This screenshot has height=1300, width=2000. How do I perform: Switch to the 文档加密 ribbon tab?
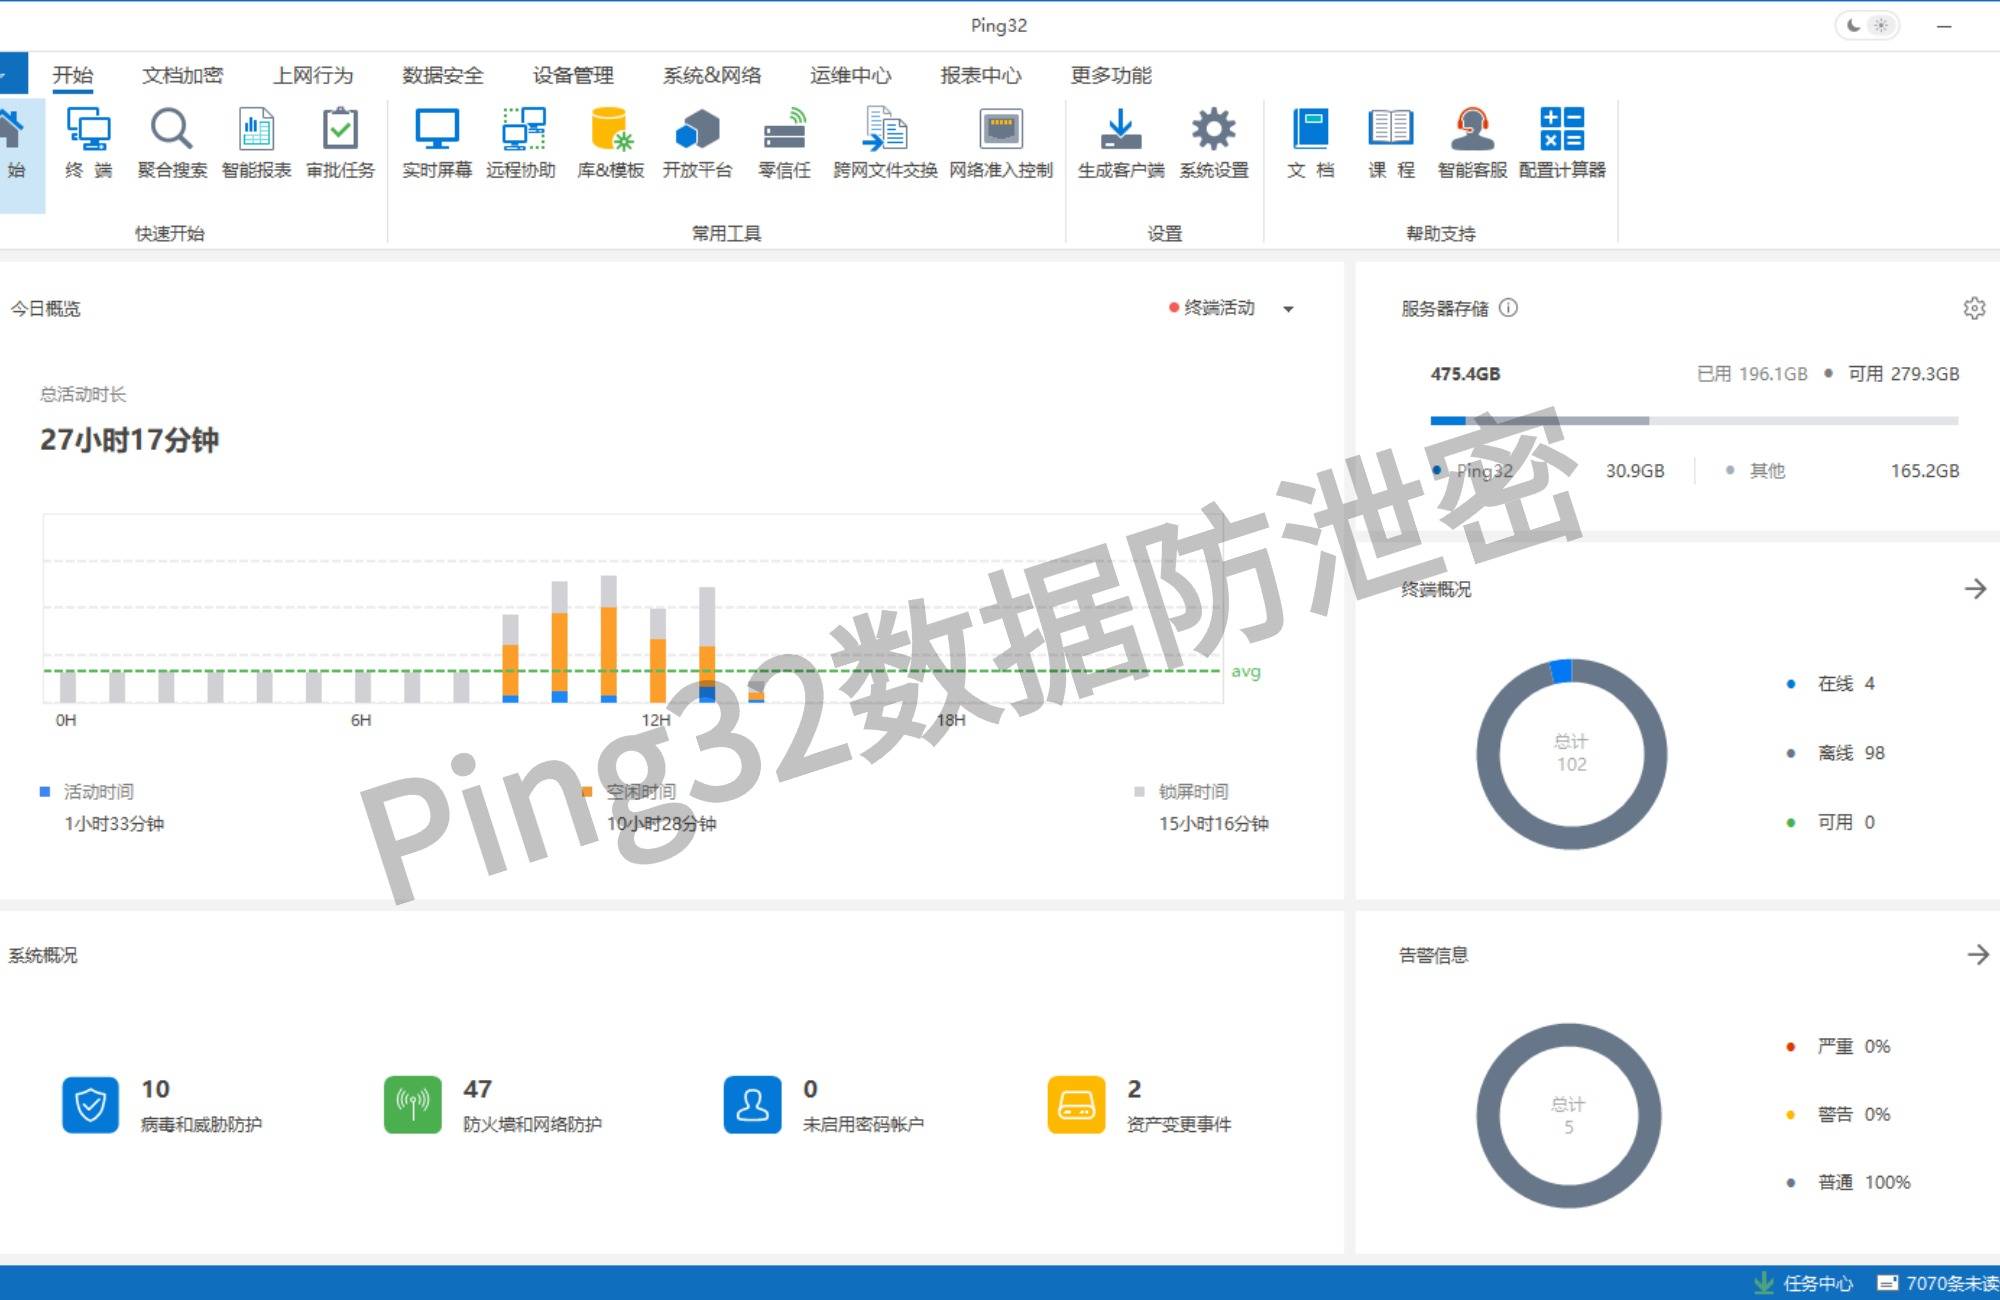183,75
